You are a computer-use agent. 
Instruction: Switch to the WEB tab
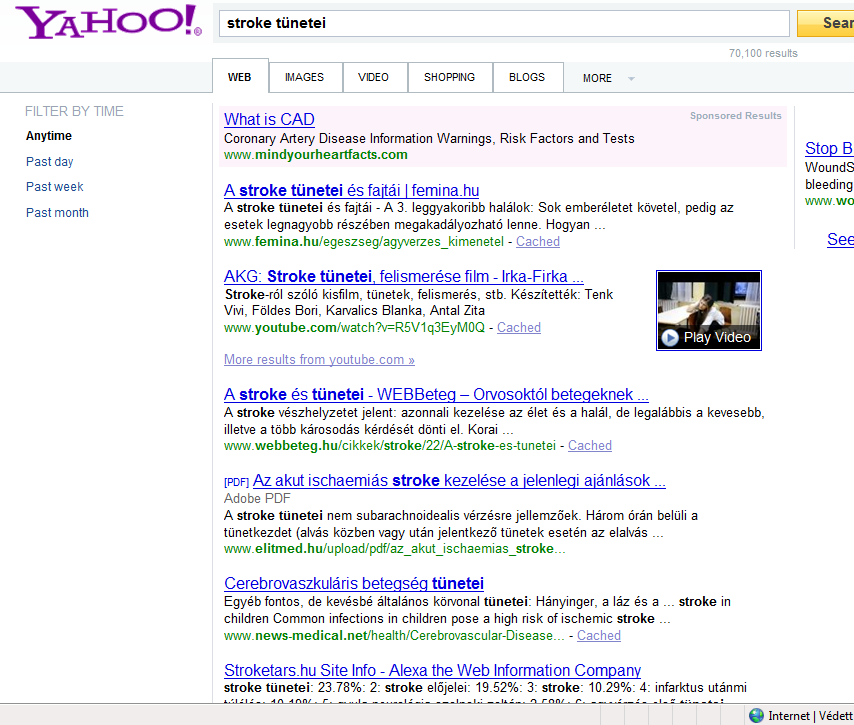[240, 77]
